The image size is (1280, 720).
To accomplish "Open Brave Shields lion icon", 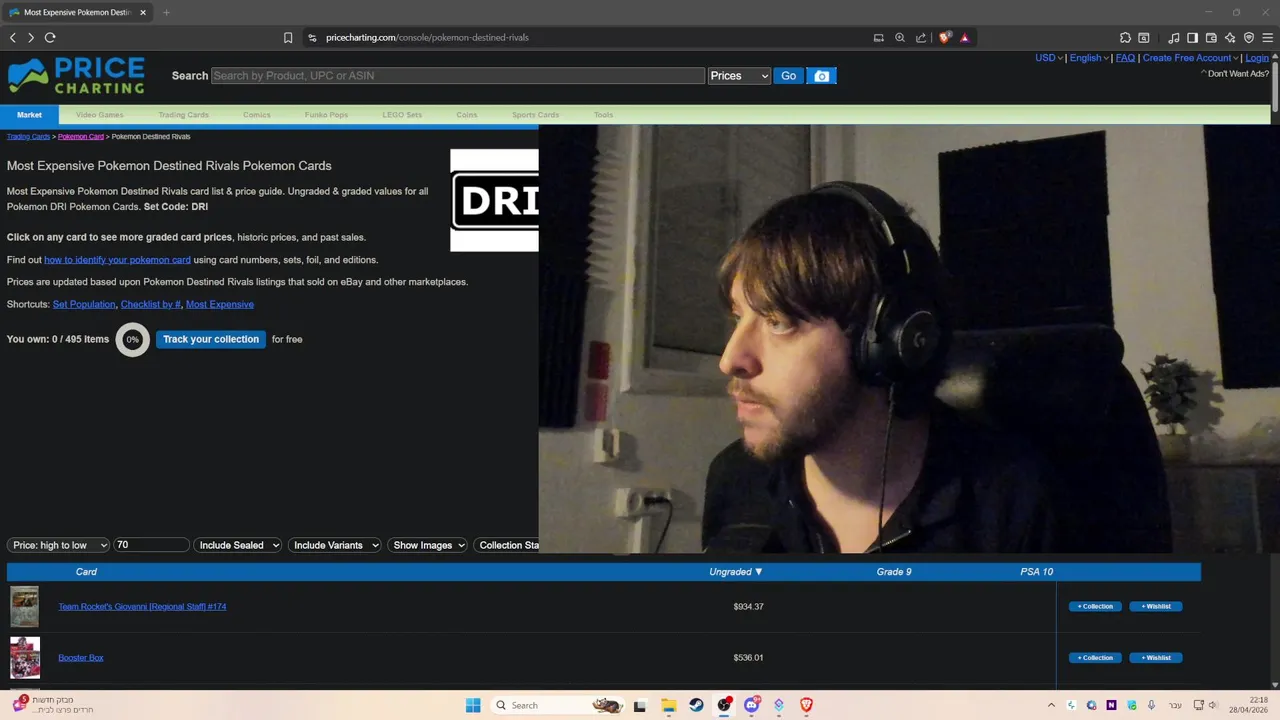I will click(x=945, y=38).
